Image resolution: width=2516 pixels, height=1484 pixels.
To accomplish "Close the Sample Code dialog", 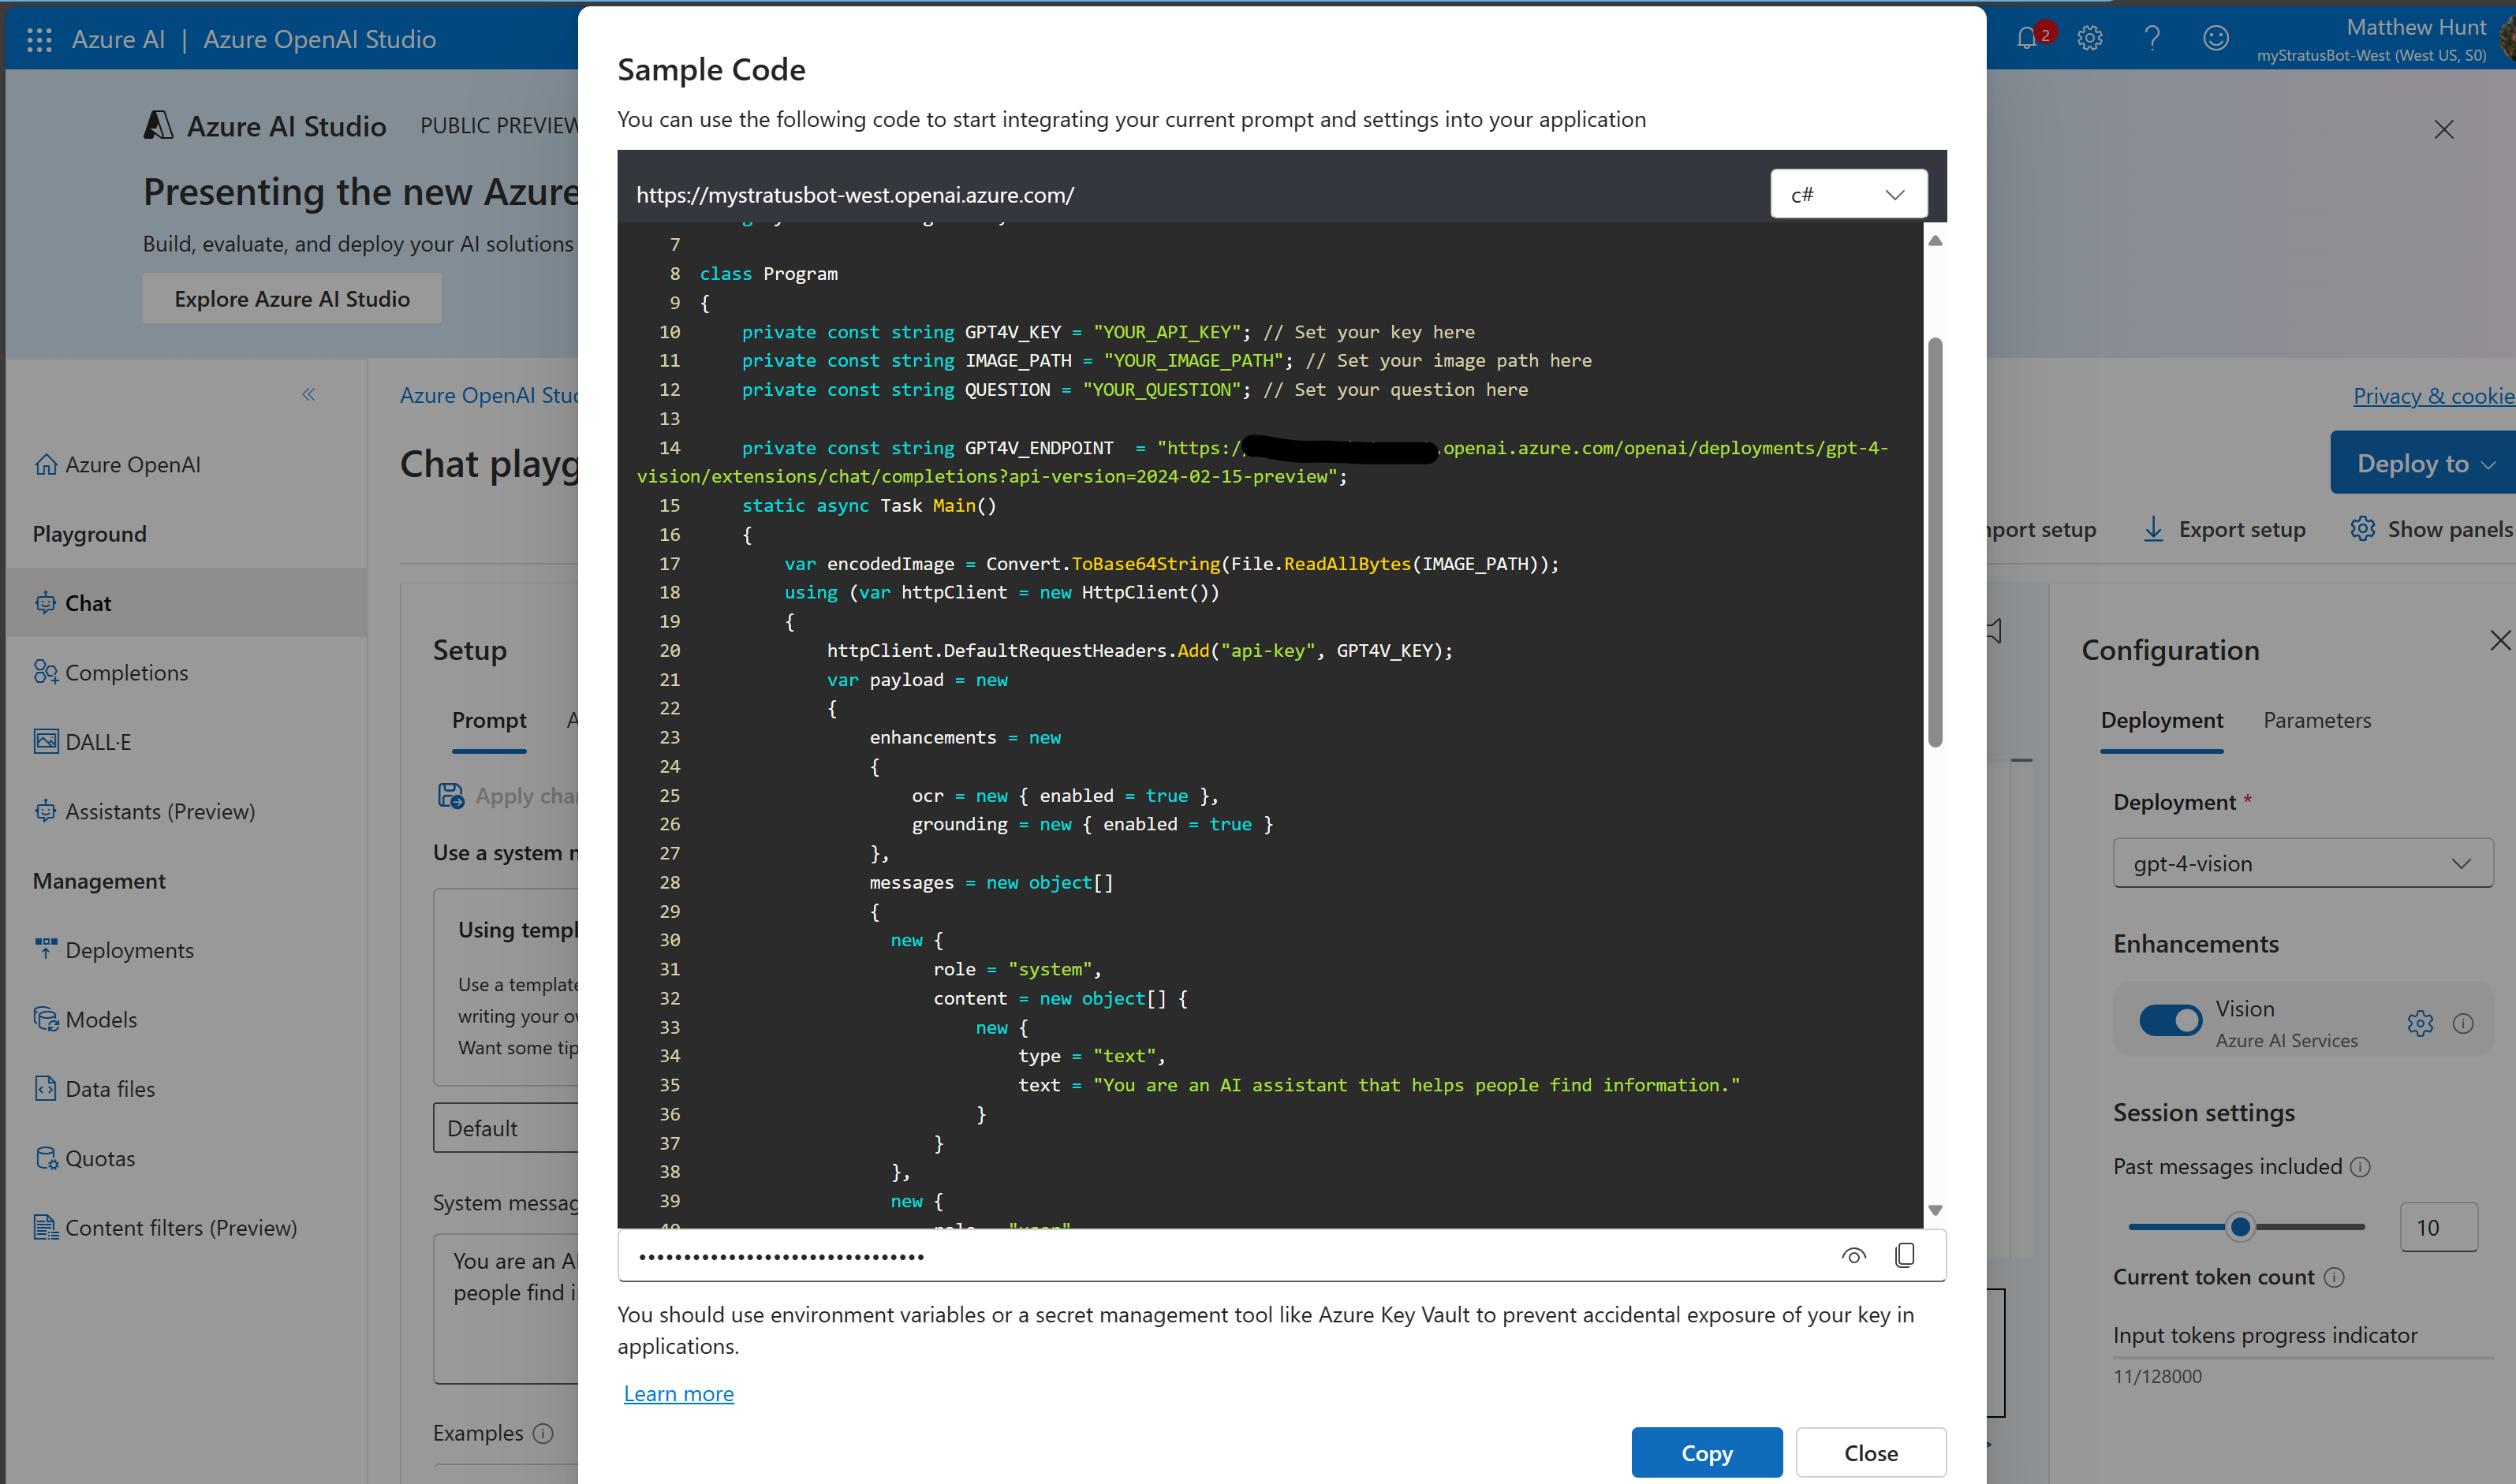I will [x=1870, y=1453].
